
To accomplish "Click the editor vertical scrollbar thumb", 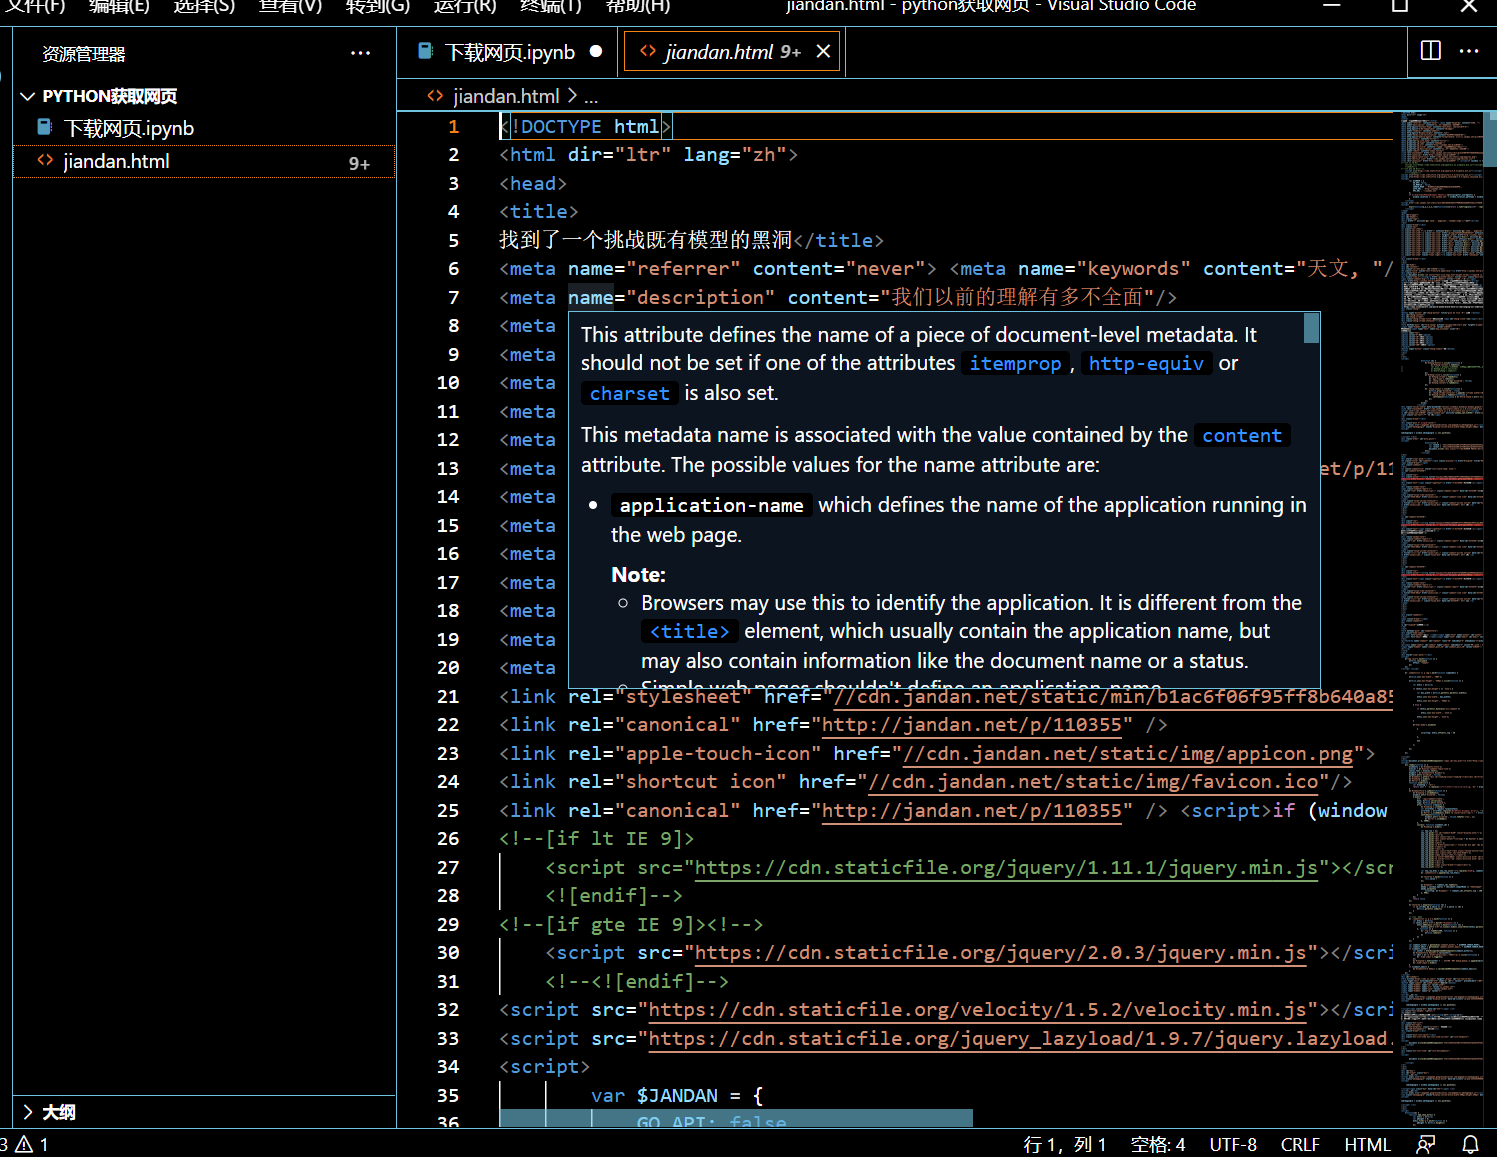I will (x=1490, y=139).
